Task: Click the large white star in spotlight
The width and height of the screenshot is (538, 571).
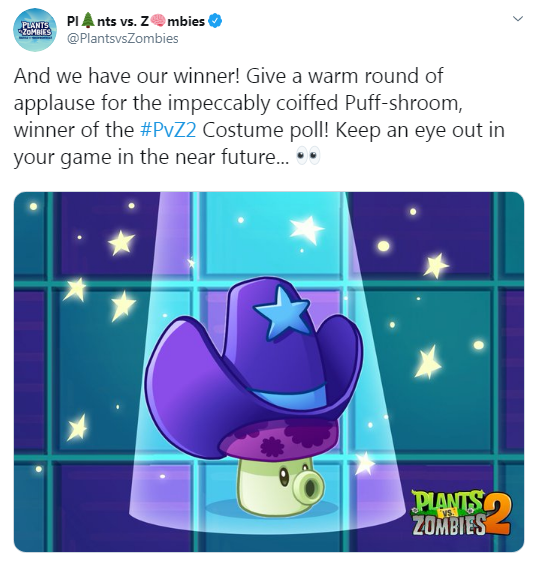Action: pyautogui.click(x=307, y=229)
